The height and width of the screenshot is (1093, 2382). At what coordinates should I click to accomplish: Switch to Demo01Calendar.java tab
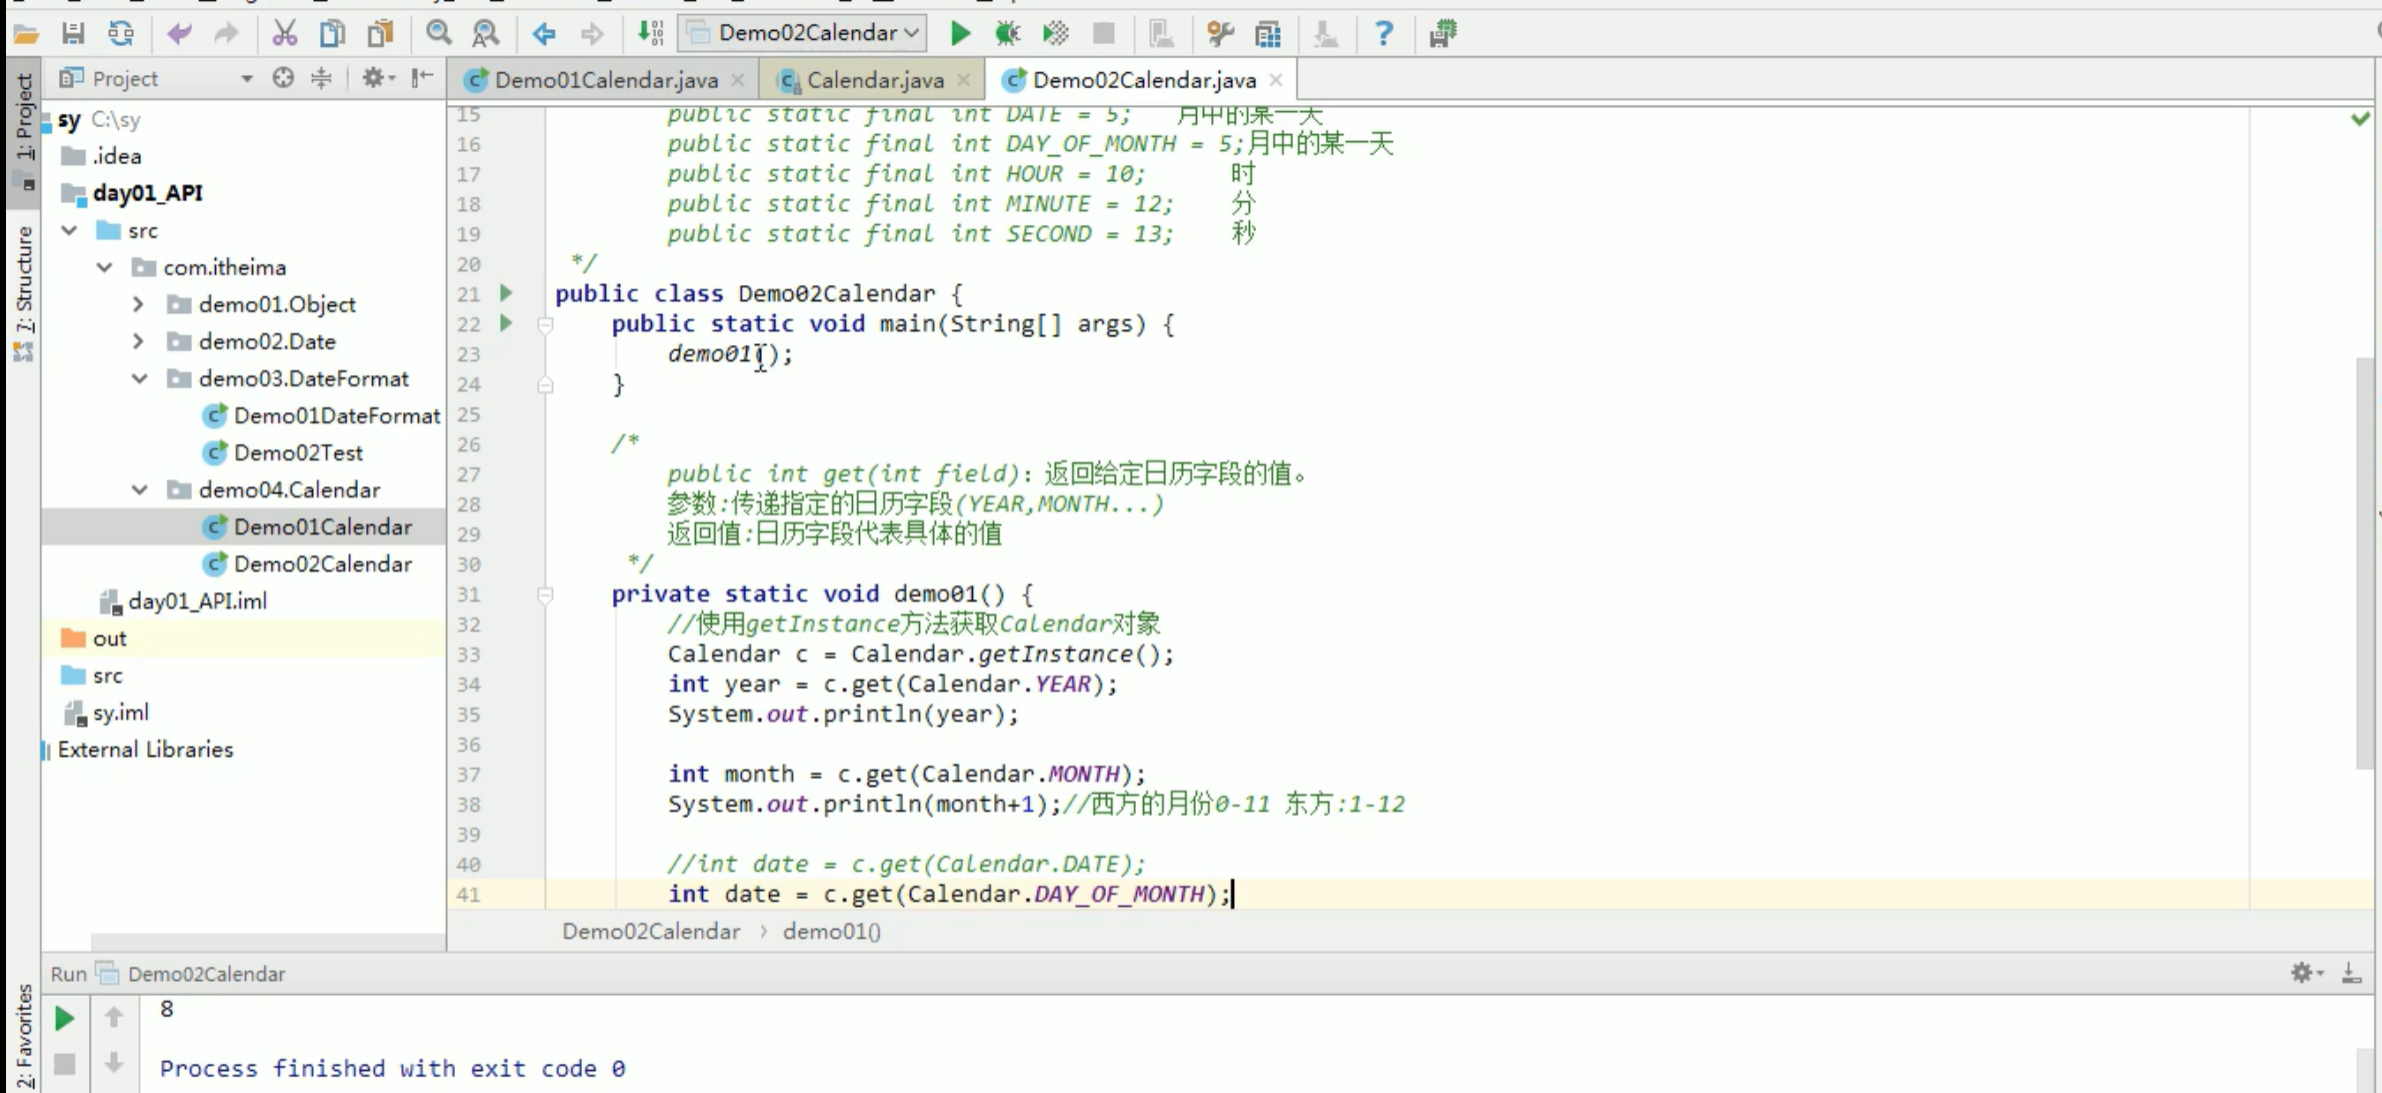[x=605, y=80]
